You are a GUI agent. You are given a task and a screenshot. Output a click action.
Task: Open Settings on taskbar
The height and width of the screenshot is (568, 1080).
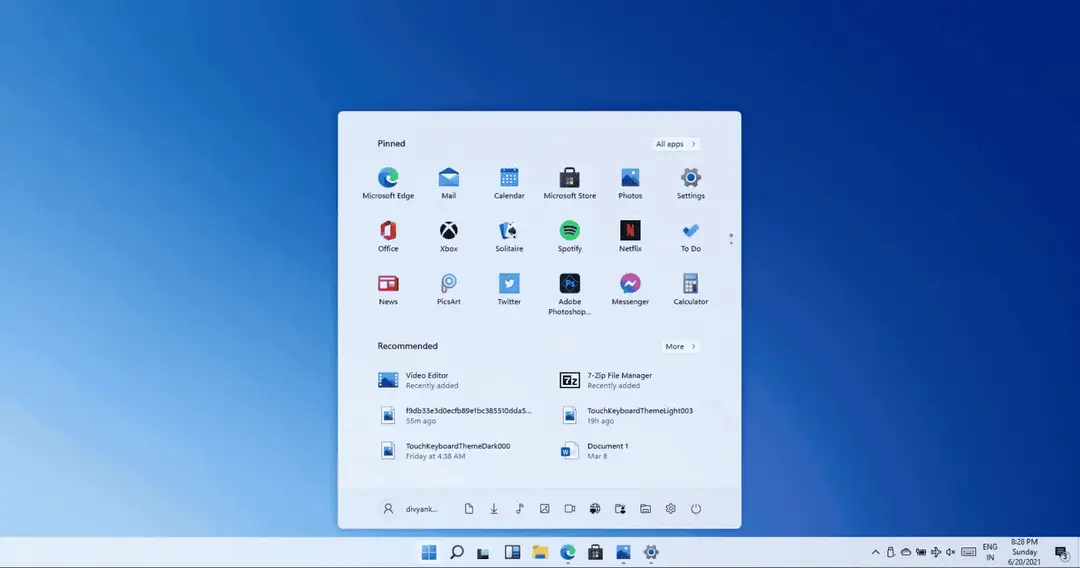click(x=651, y=552)
